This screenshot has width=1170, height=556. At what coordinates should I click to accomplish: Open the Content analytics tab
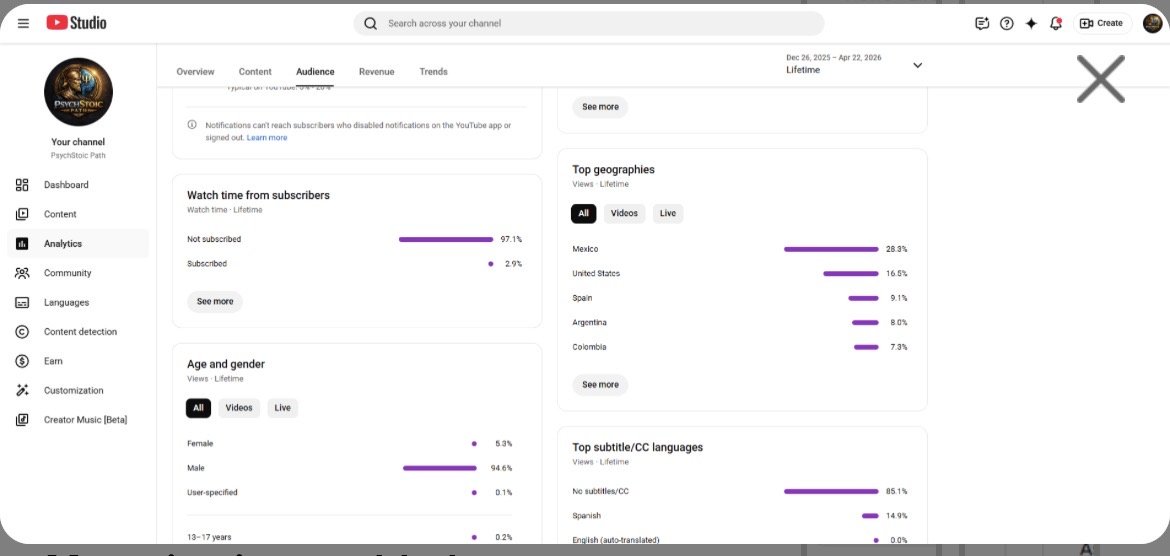click(x=255, y=72)
